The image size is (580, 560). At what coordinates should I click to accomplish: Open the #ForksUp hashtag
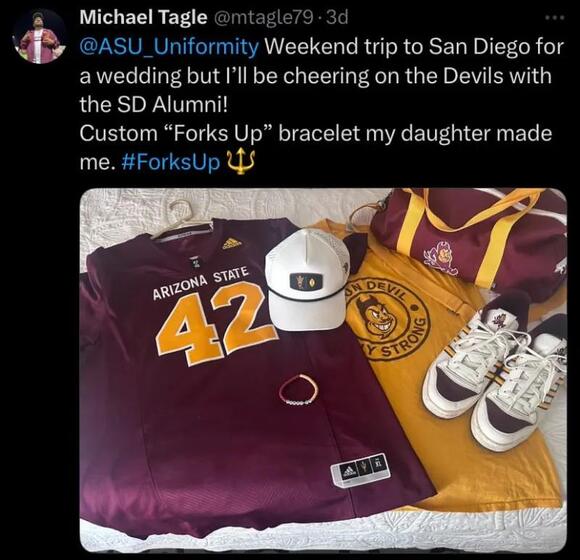point(171,162)
